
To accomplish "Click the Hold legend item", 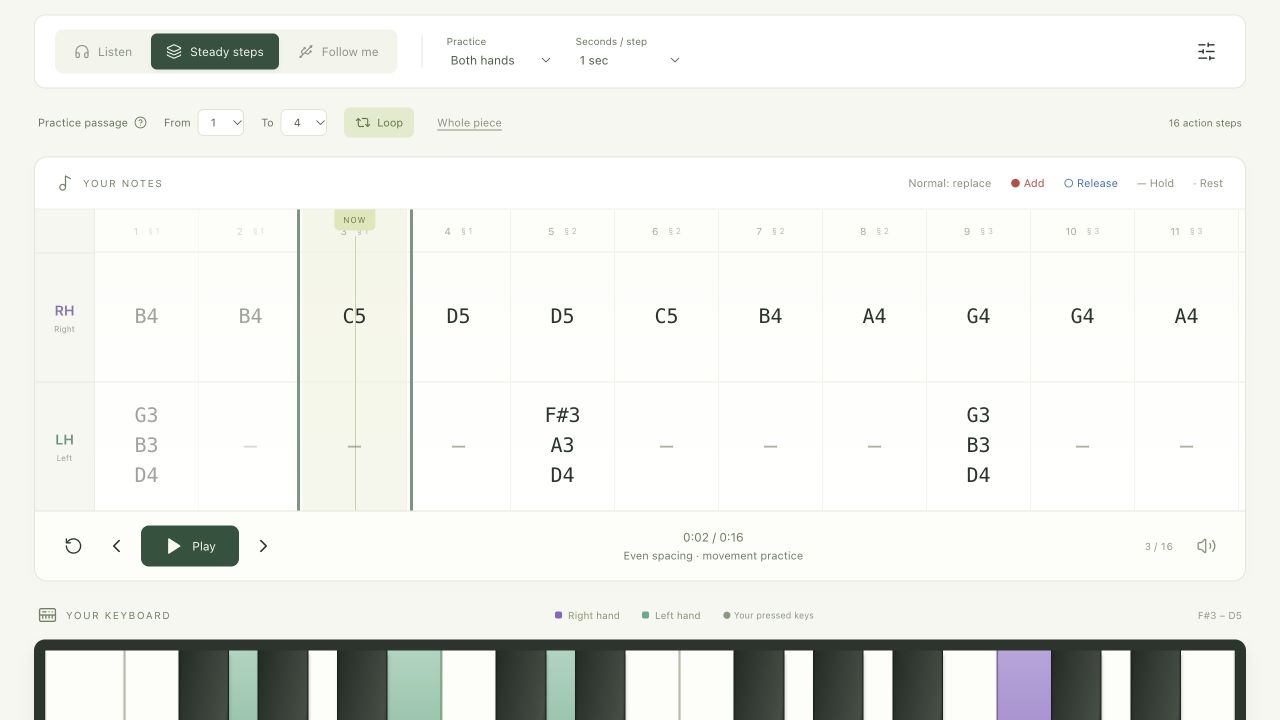I will pos(1155,183).
